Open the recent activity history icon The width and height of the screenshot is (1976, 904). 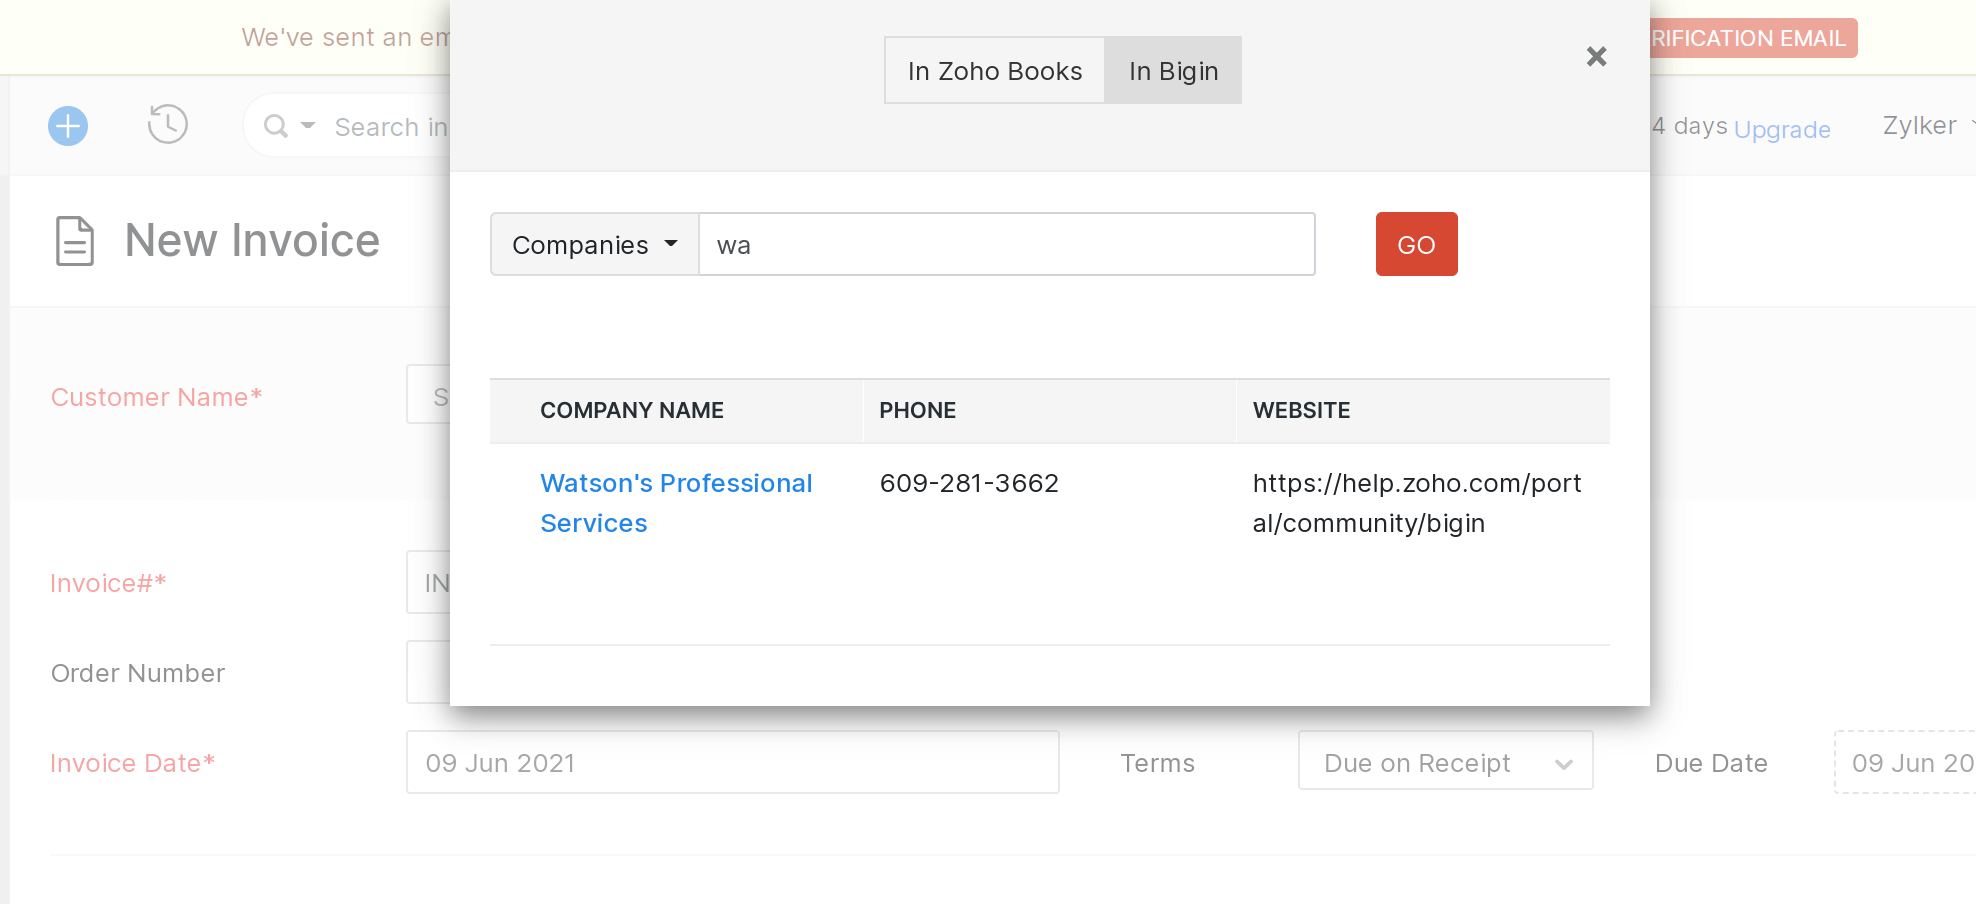(168, 124)
